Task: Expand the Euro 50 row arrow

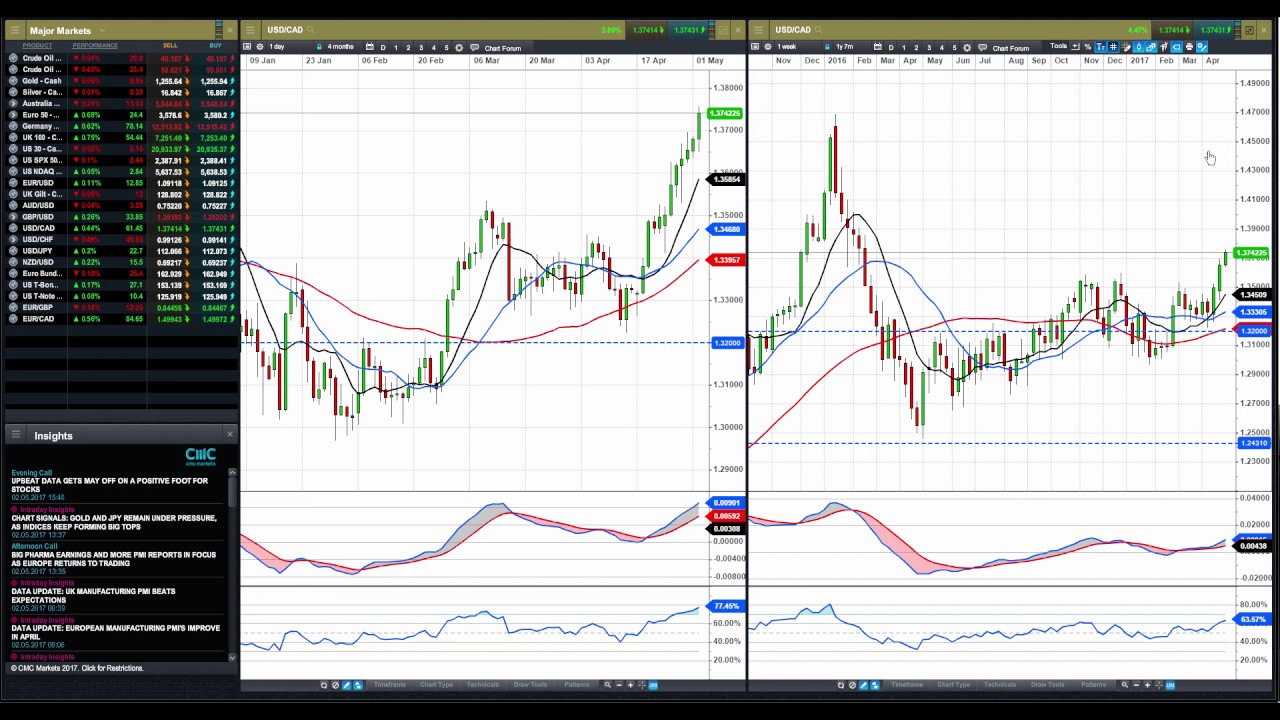Action: 14,115
